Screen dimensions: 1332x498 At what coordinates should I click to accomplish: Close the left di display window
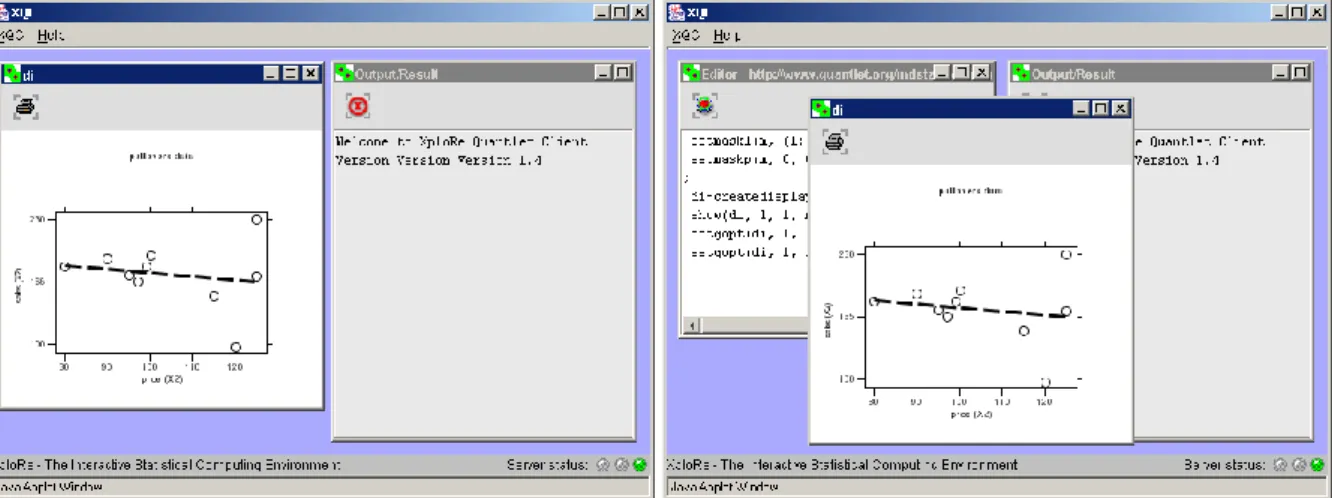click(310, 73)
